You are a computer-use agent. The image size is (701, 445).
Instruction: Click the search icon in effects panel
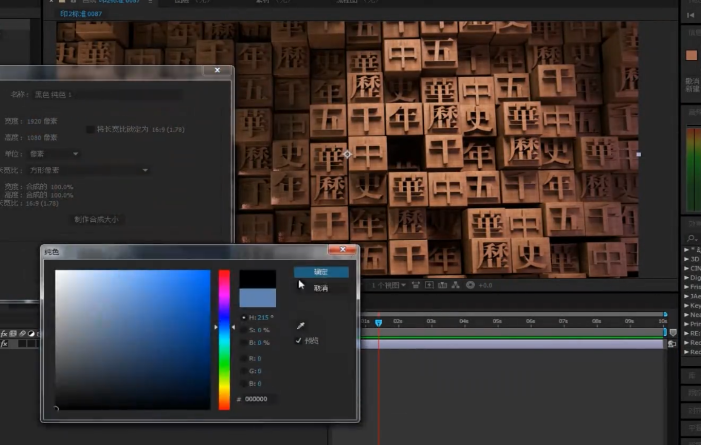pos(691,238)
